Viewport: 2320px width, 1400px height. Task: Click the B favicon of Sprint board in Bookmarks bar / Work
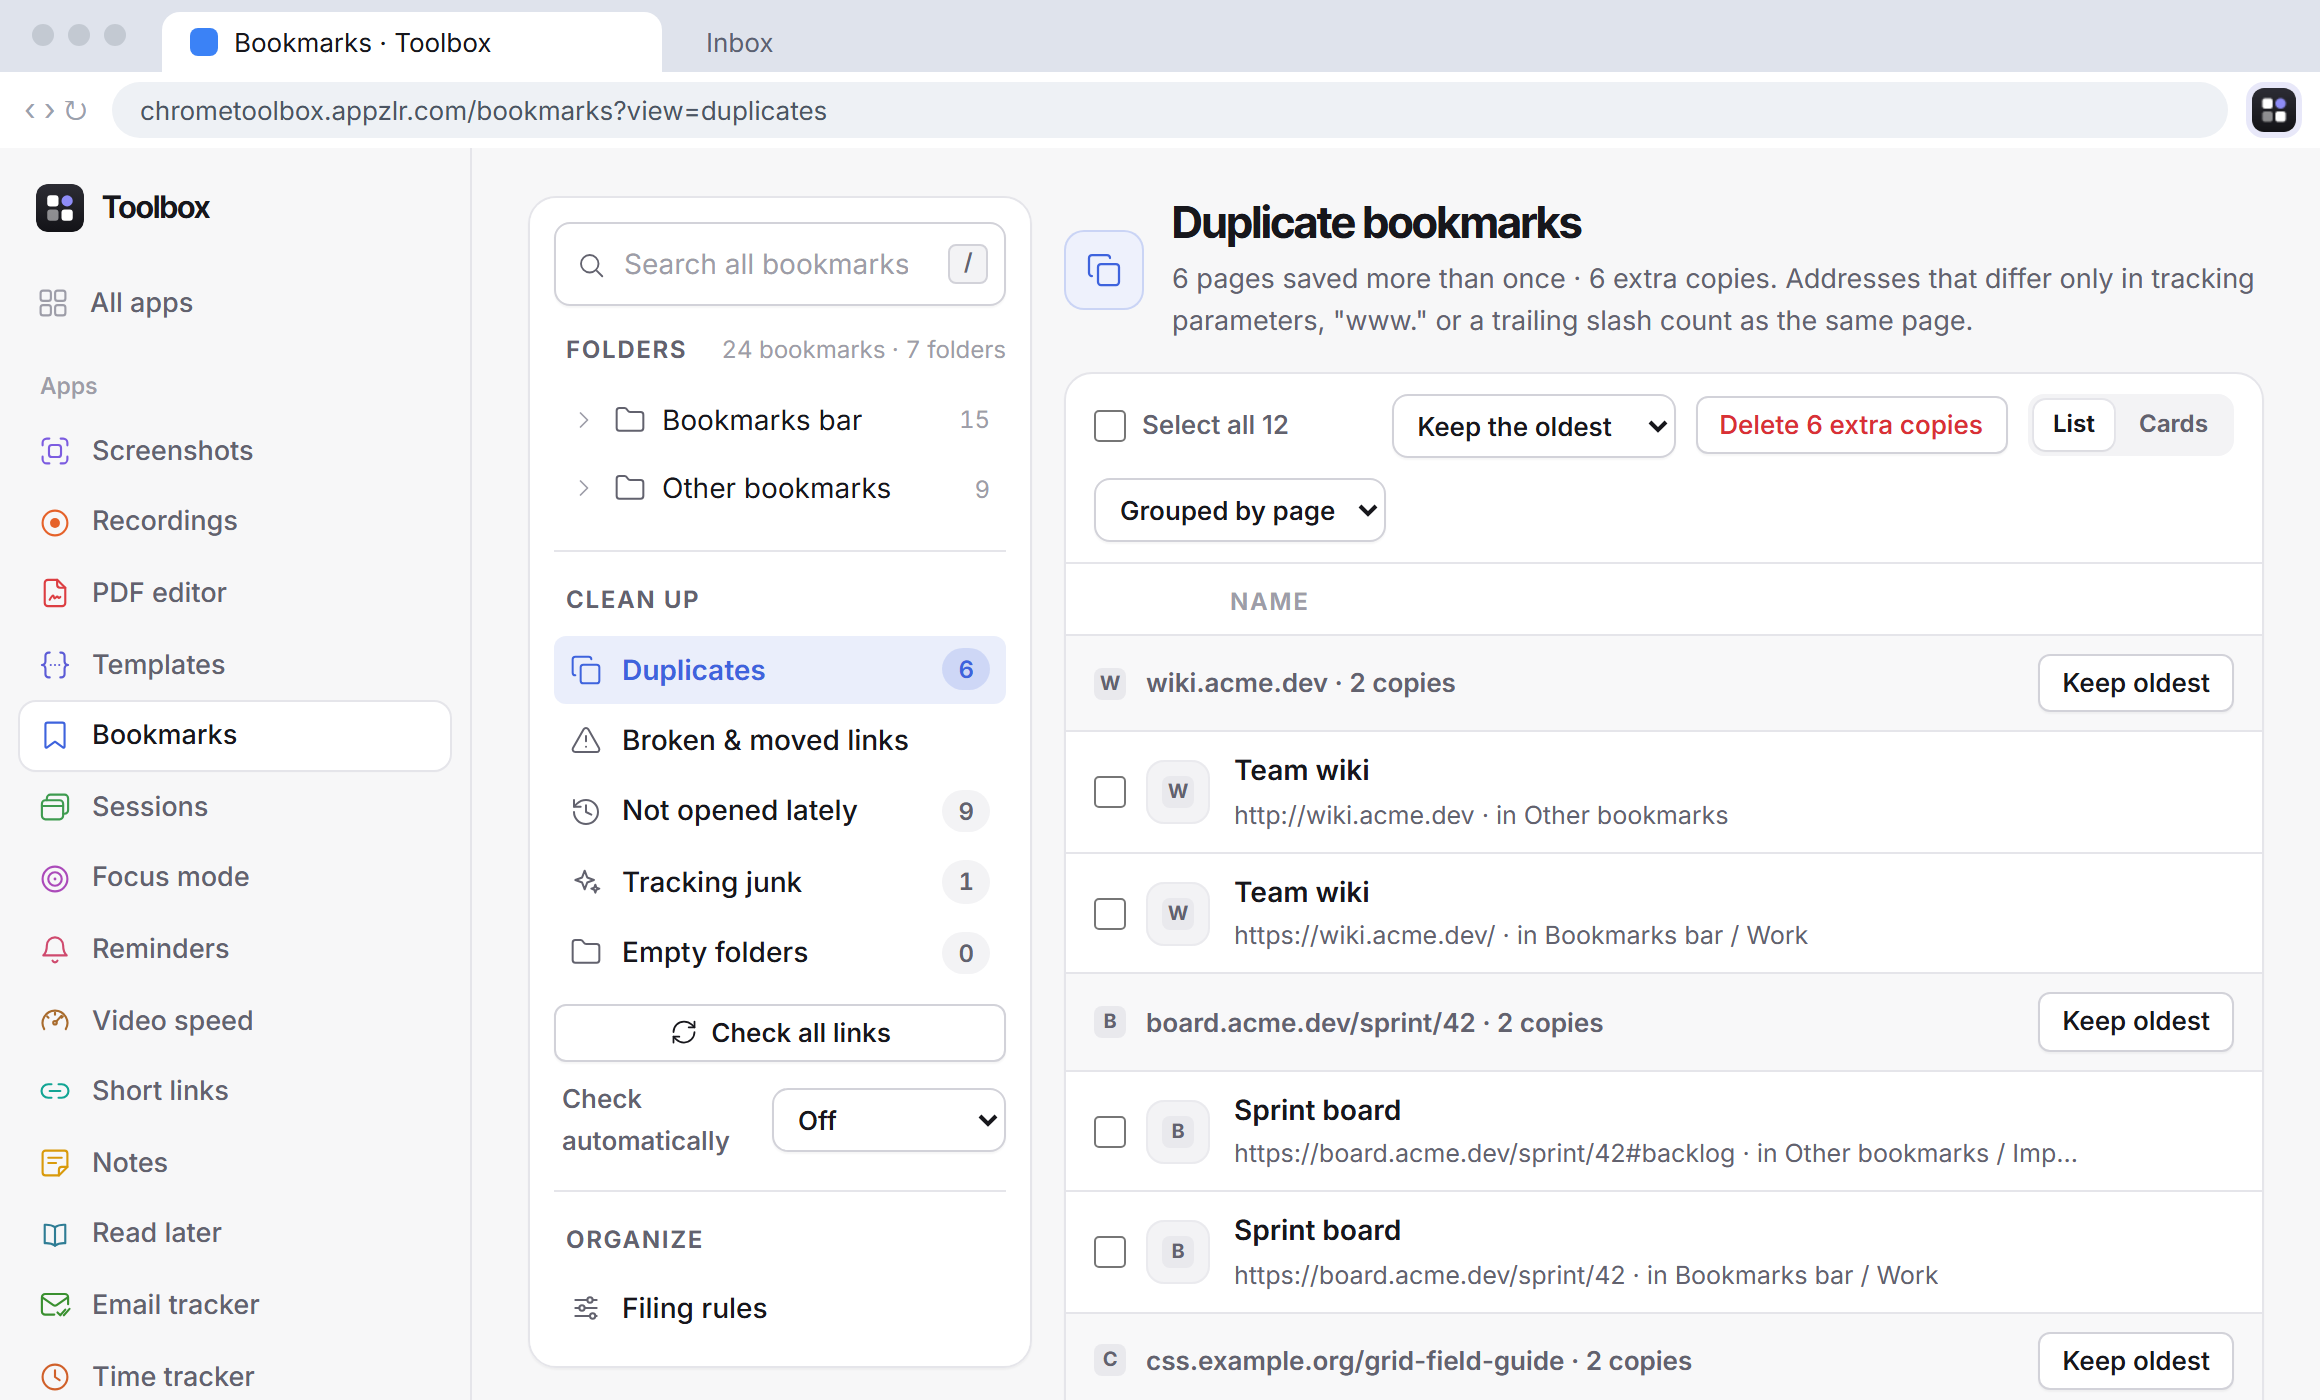1178,1252
